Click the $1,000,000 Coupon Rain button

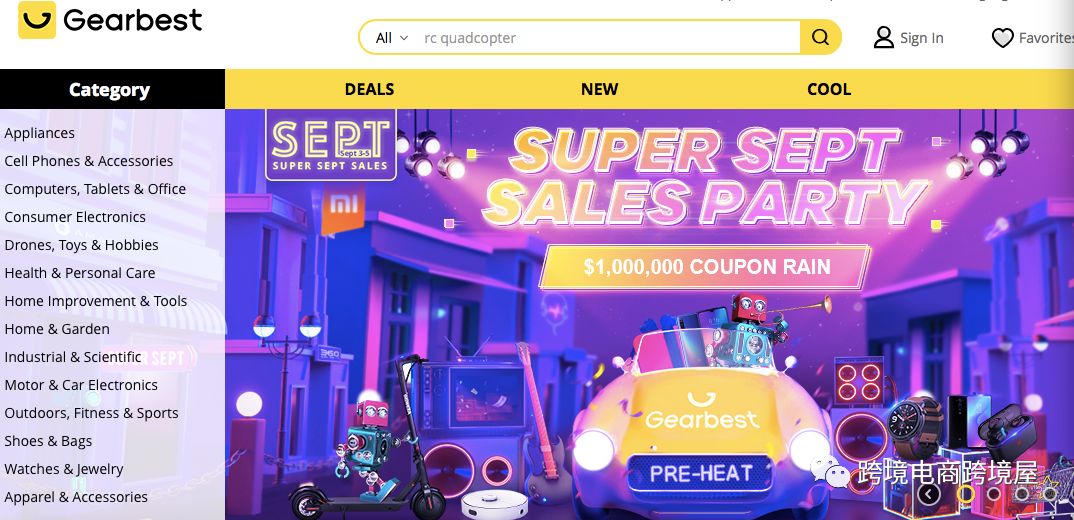(x=705, y=267)
